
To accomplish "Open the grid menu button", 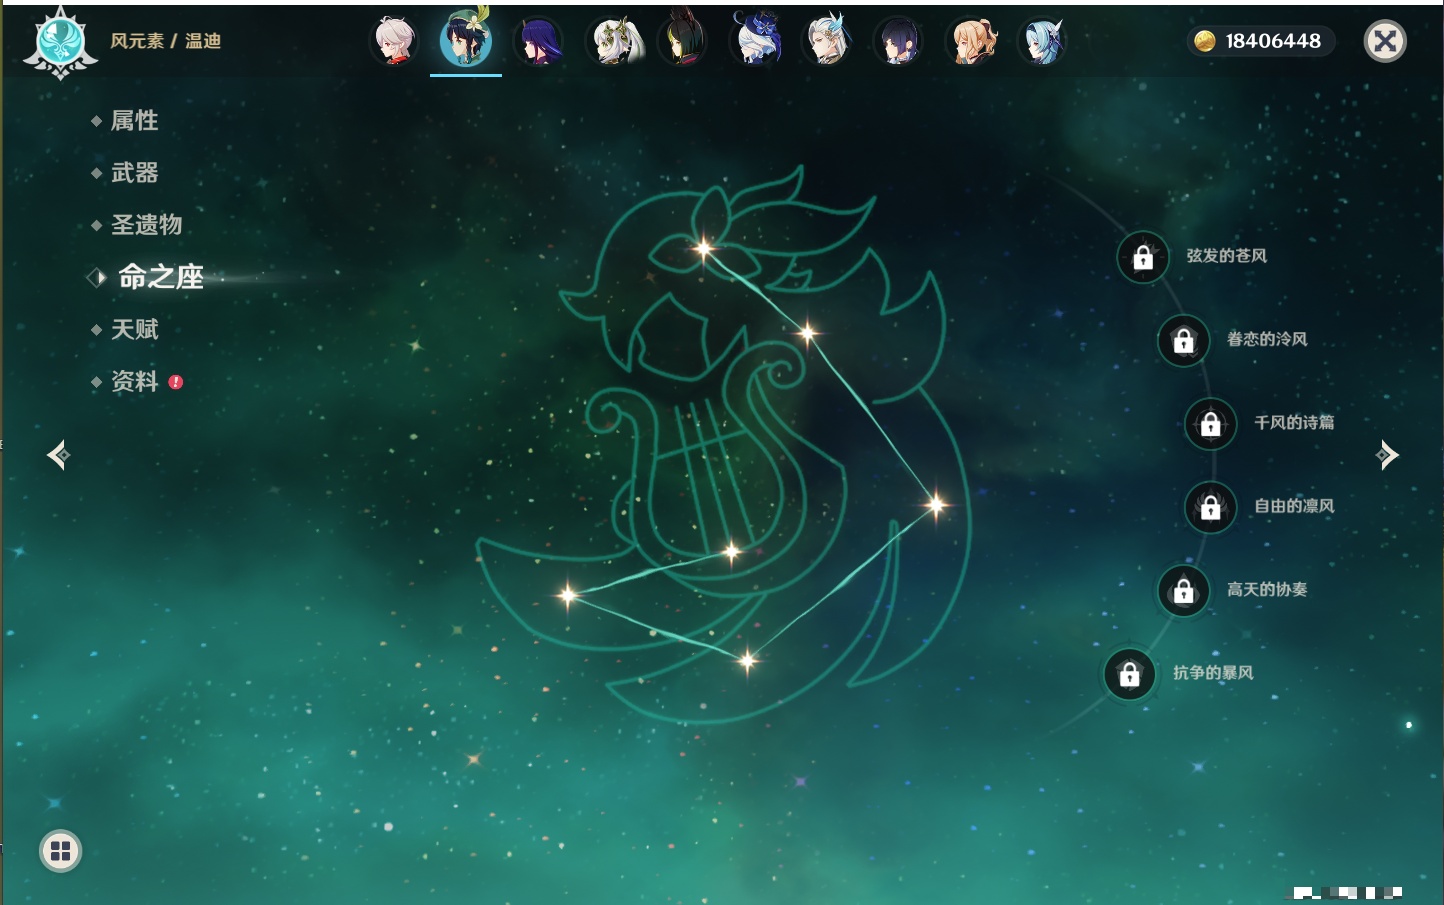I will 61,851.
